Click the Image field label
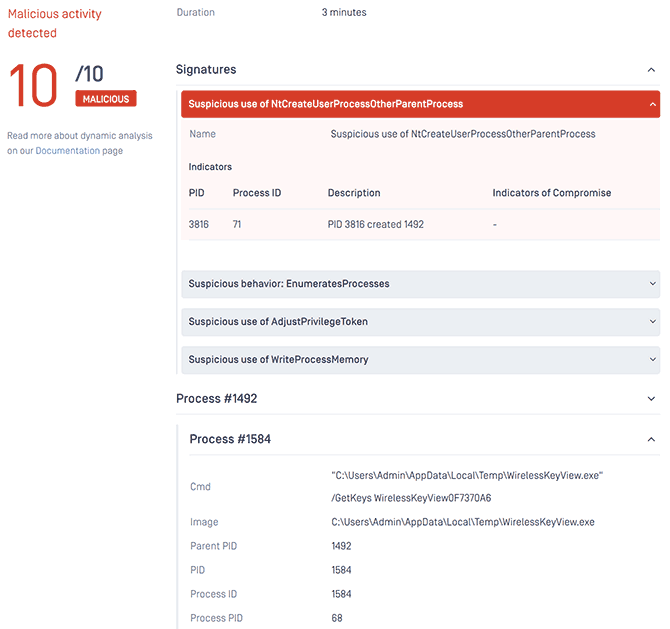 (x=204, y=522)
